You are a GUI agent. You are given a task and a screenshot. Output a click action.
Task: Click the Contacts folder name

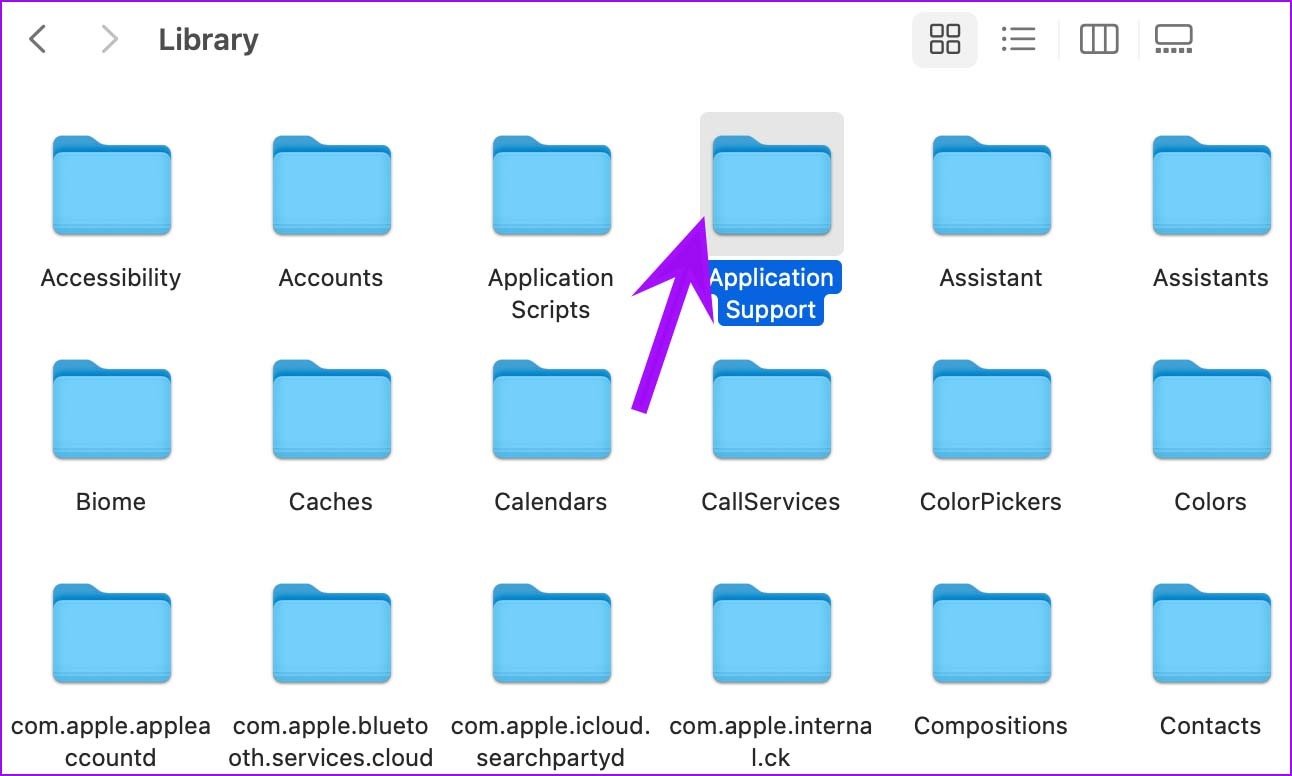click(x=1211, y=726)
